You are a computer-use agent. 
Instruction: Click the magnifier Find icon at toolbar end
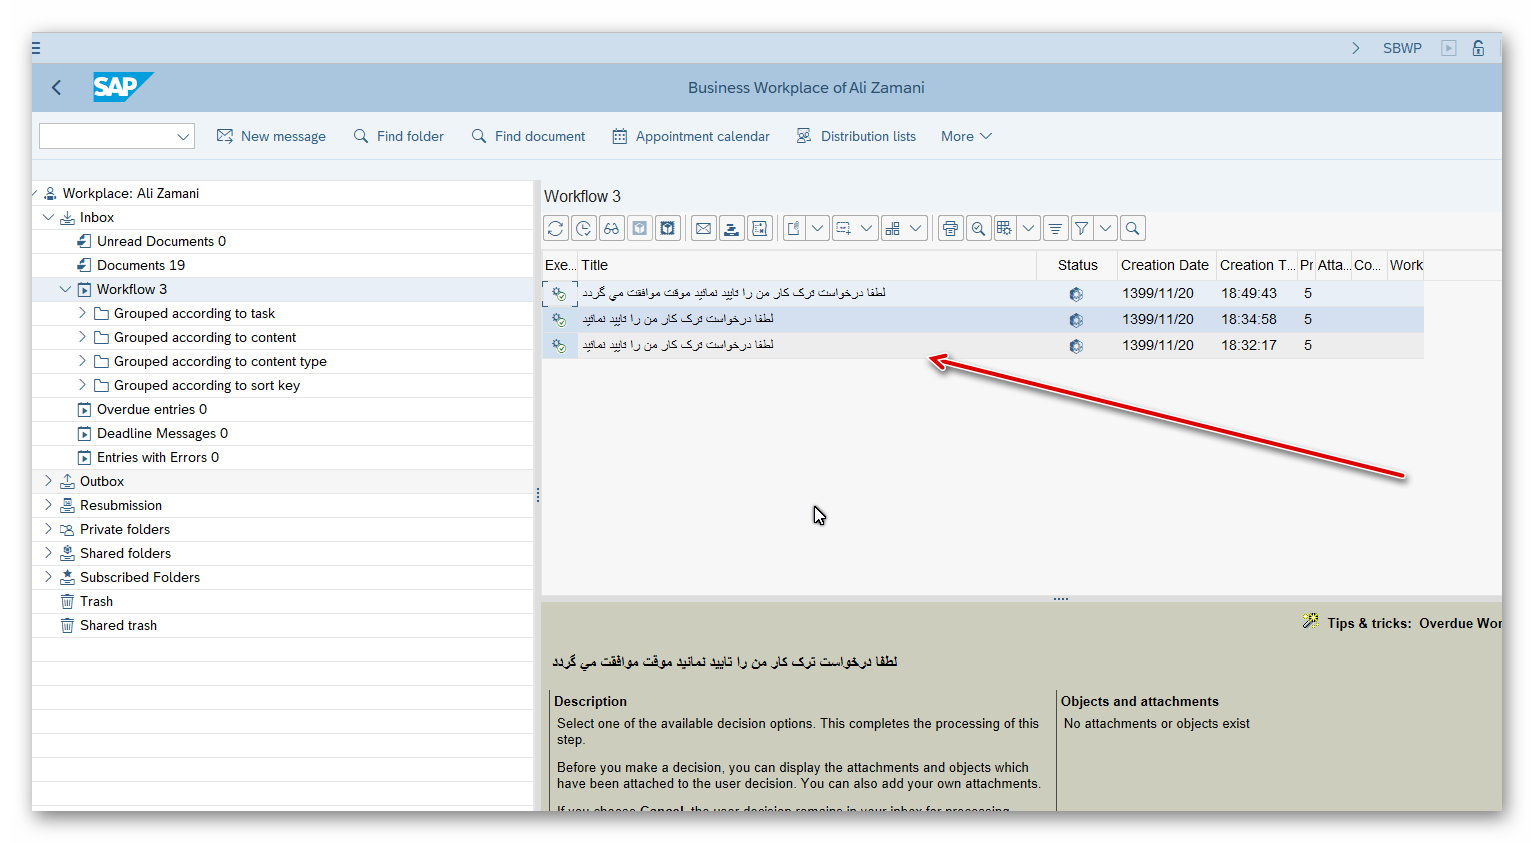point(1132,229)
